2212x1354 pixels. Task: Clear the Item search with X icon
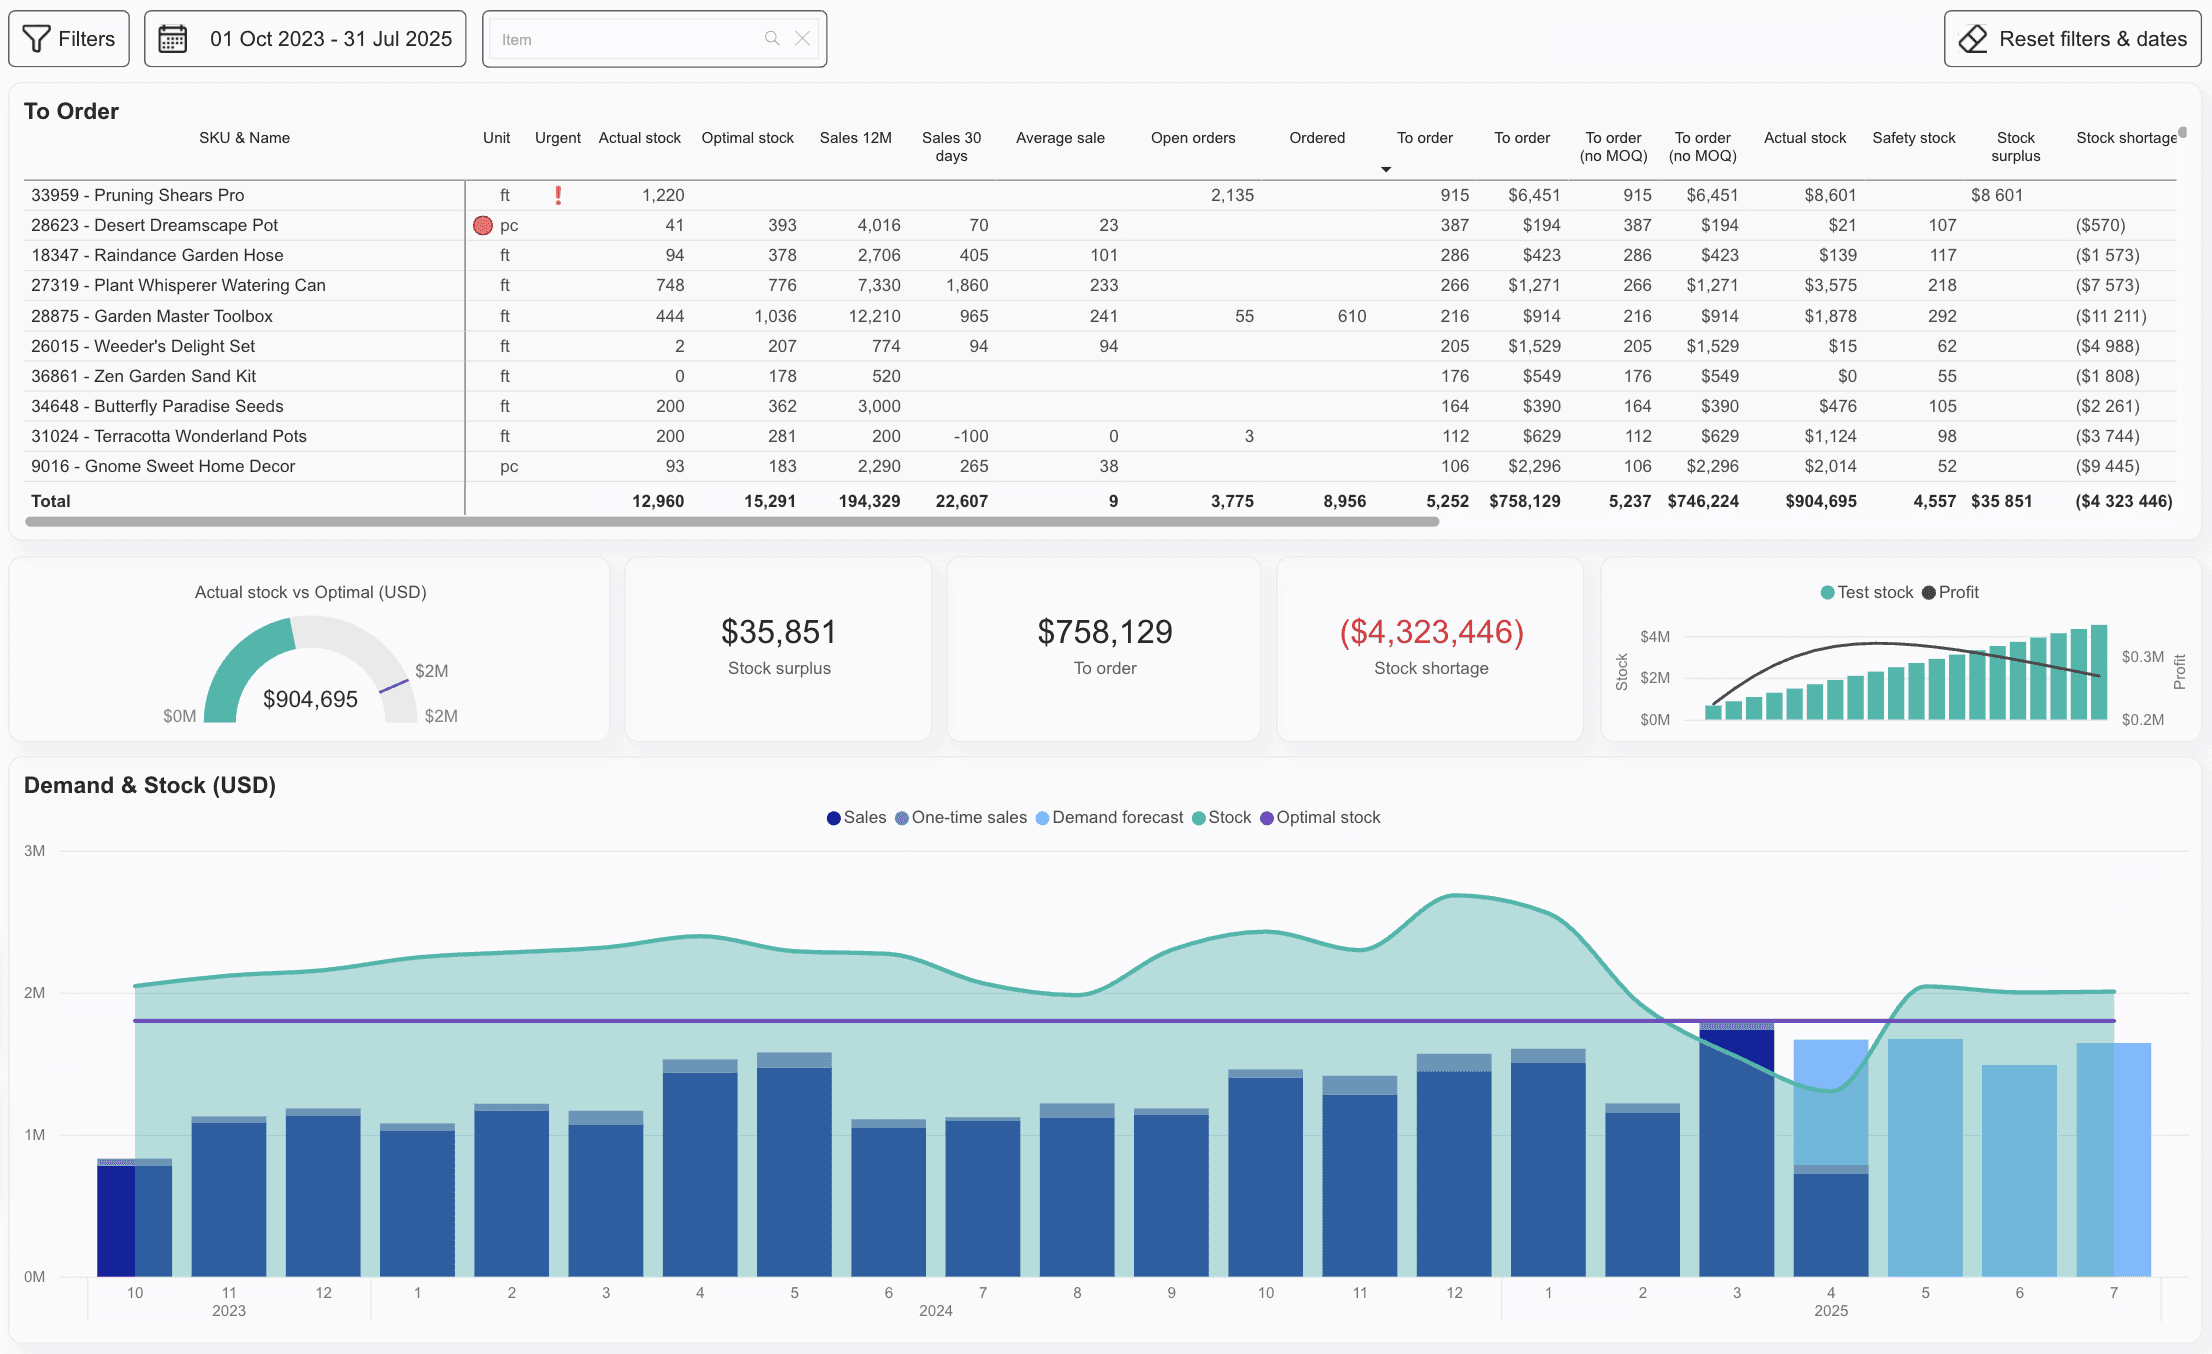pos(802,39)
